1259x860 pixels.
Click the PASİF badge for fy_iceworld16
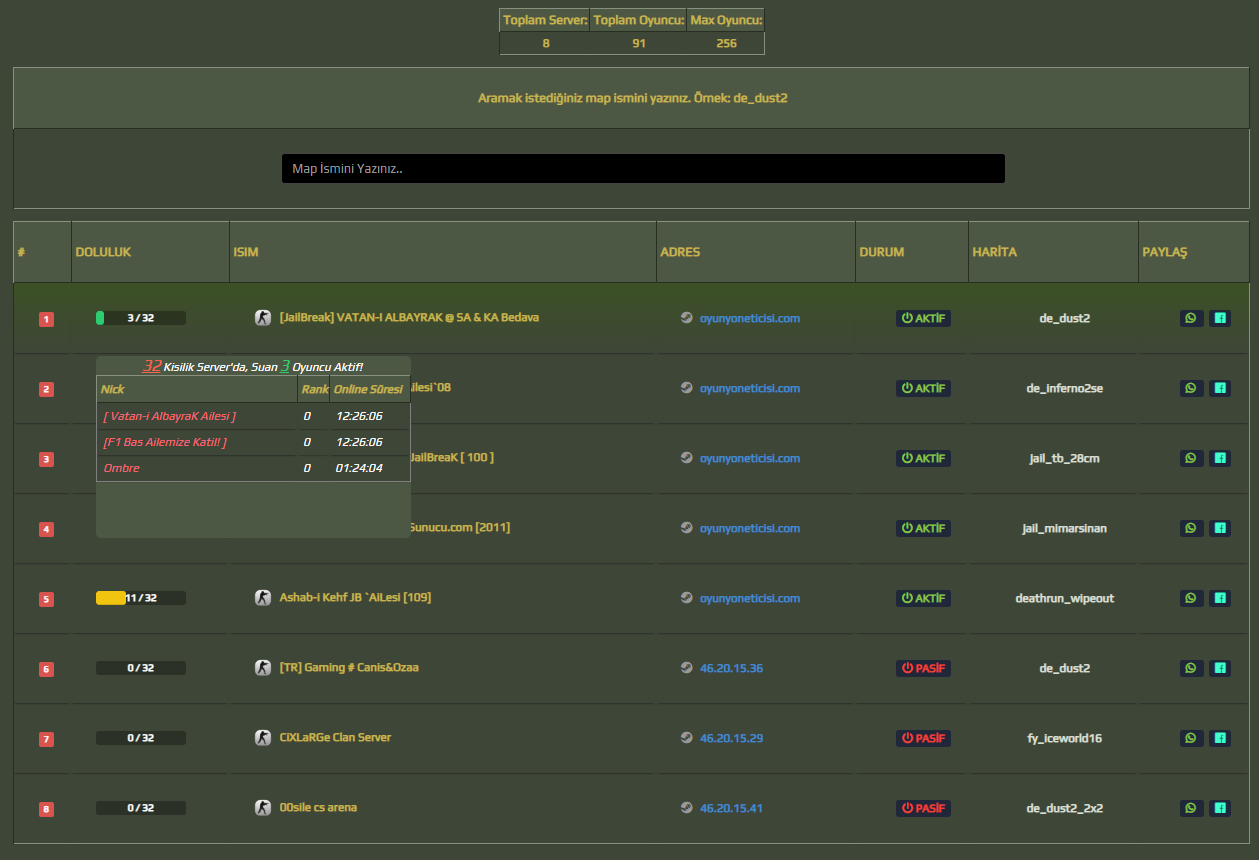pos(923,738)
